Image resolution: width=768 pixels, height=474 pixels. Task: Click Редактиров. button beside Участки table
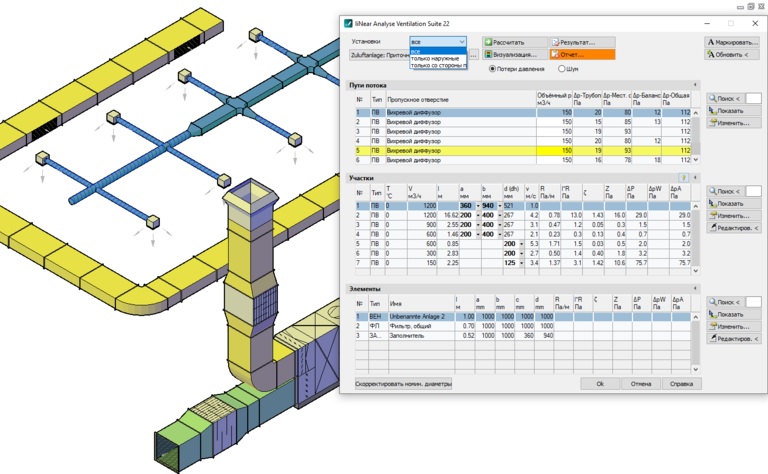tap(733, 228)
